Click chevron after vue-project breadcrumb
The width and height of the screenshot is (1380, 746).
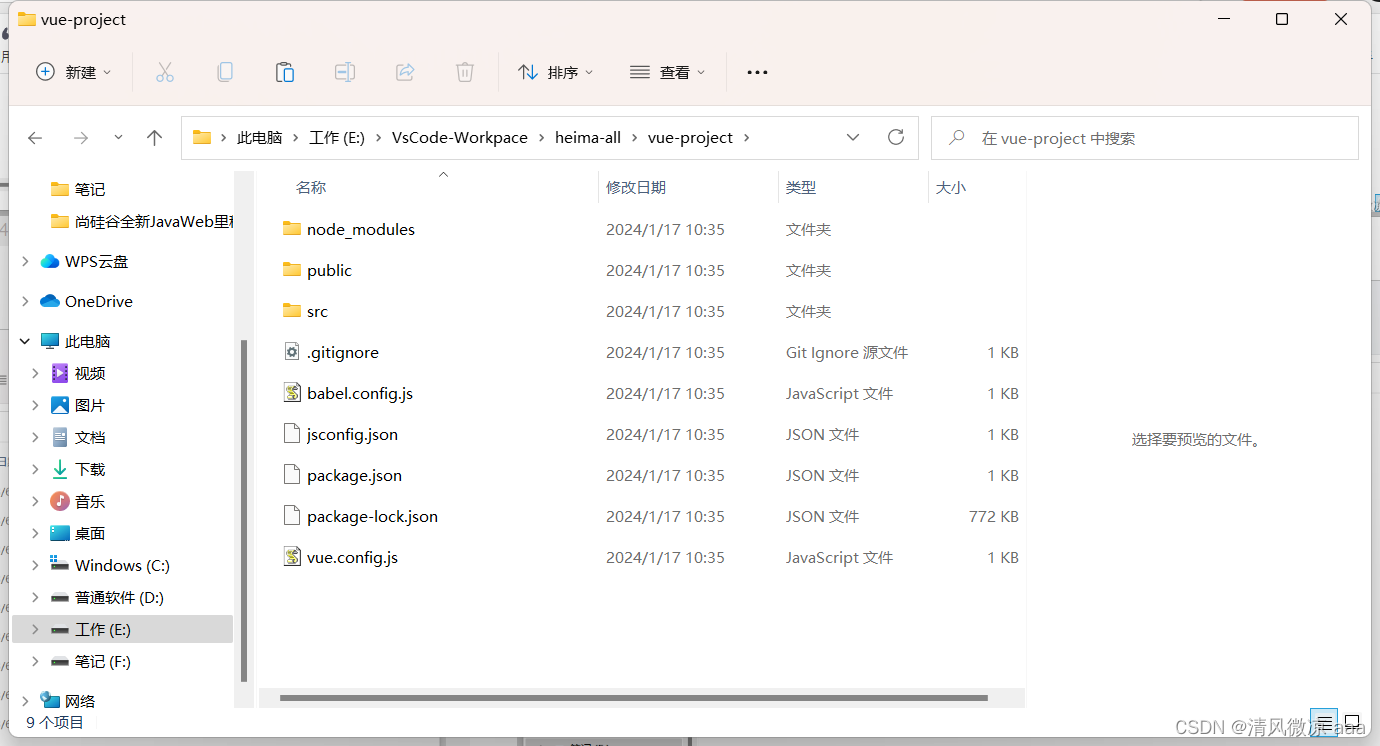[x=747, y=138]
